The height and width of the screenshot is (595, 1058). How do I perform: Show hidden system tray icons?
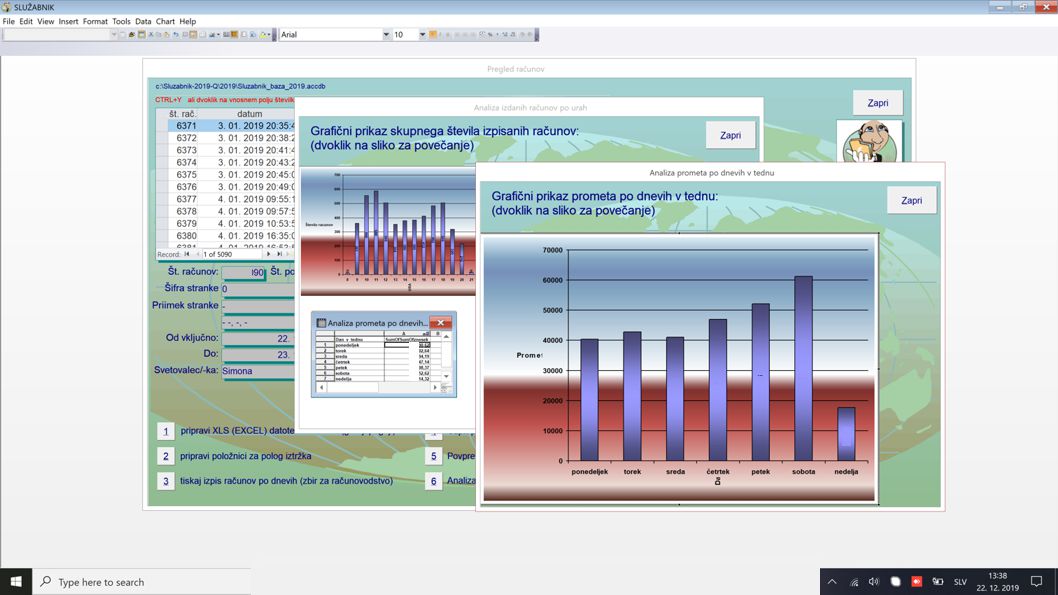831,581
